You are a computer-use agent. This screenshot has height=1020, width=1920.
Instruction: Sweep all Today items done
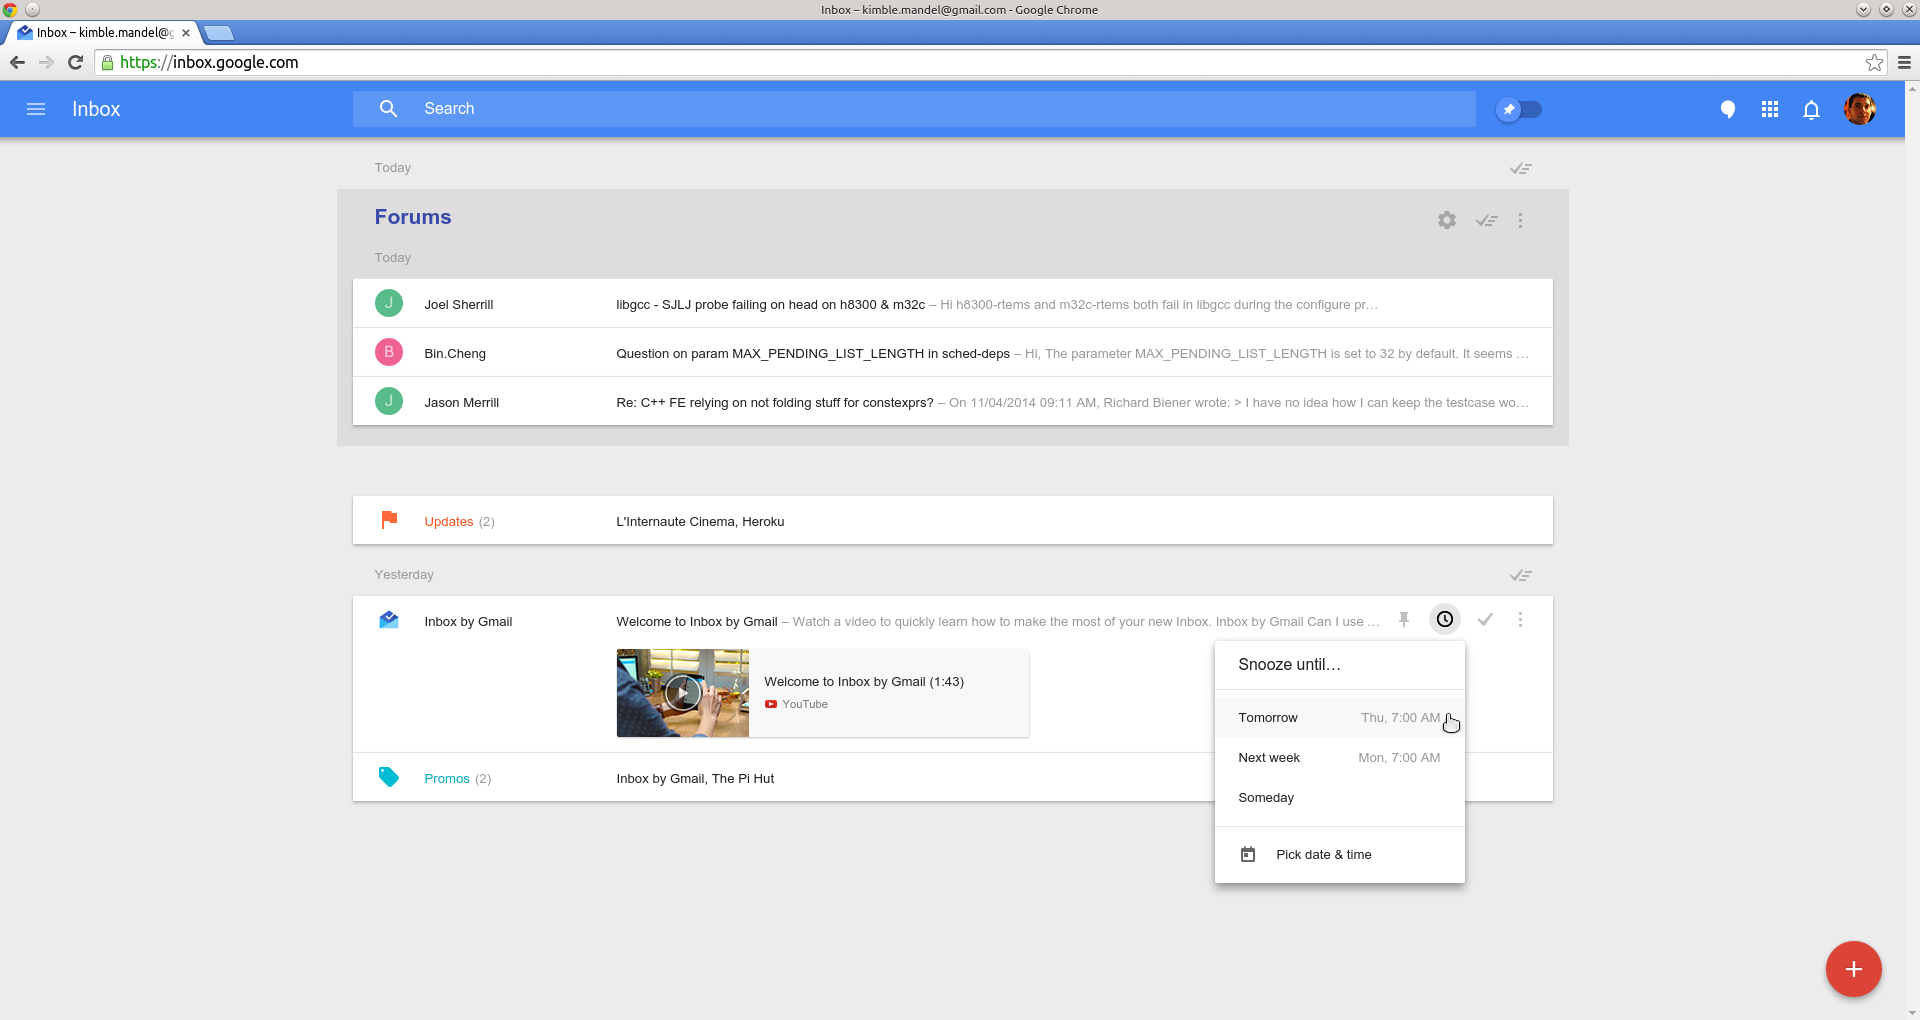point(1520,168)
